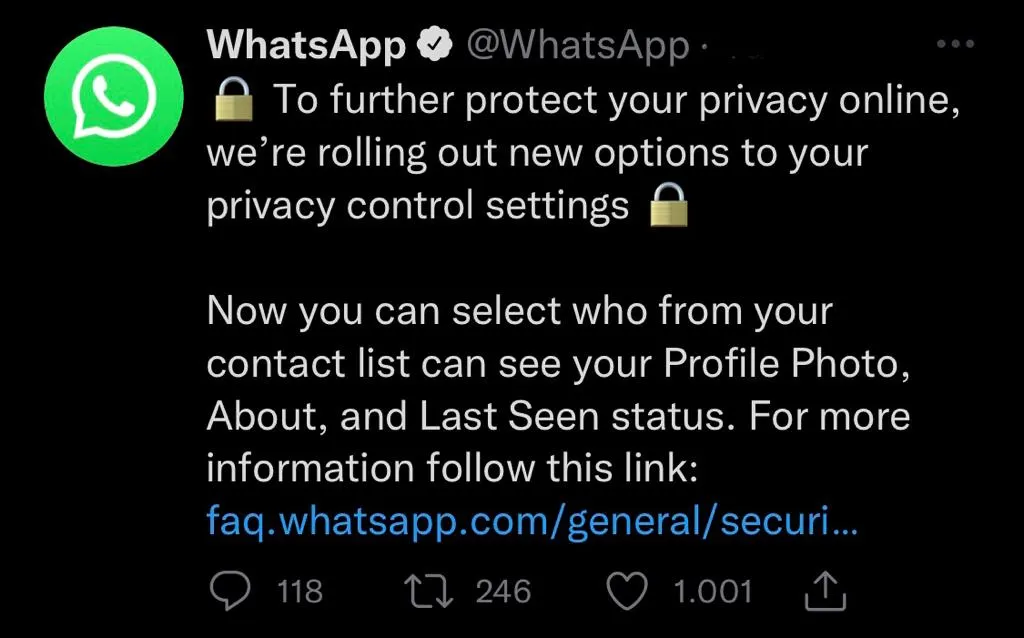Click the padlock emoji after "settings"
Image resolution: width=1024 pixels, height=638 pixels.
[670, 205]
